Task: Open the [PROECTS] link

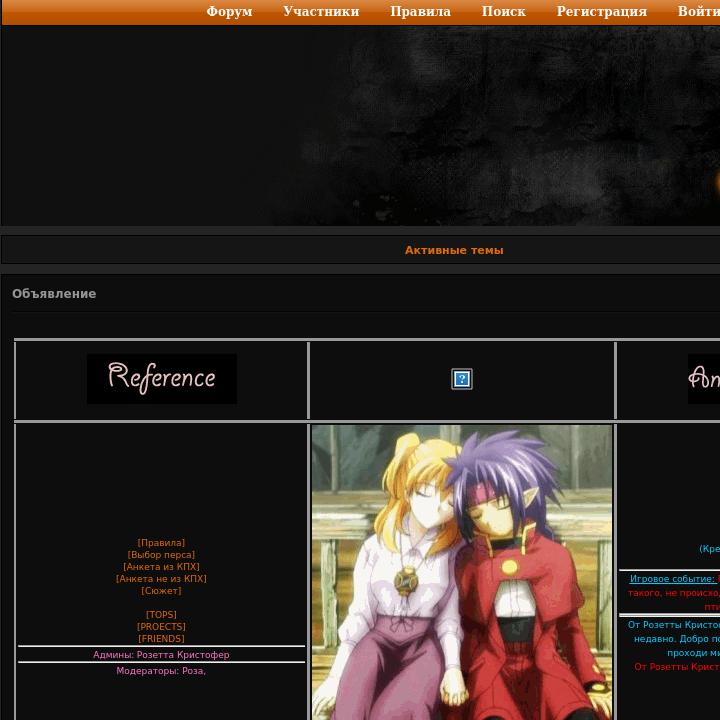Action: point(161,627)
